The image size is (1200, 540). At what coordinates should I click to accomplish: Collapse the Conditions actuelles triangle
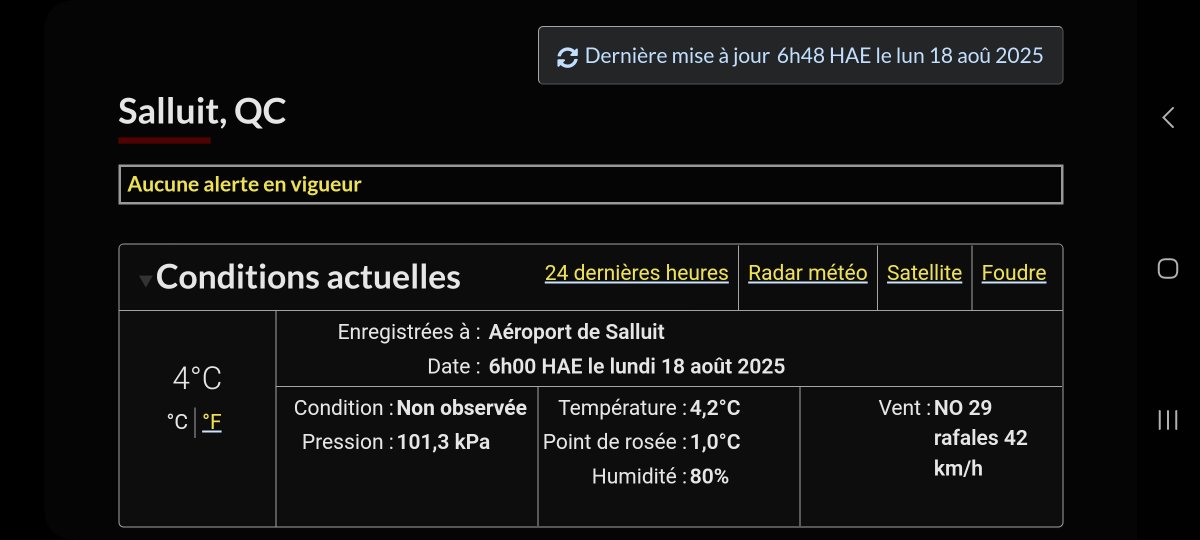tap(146, 281)
